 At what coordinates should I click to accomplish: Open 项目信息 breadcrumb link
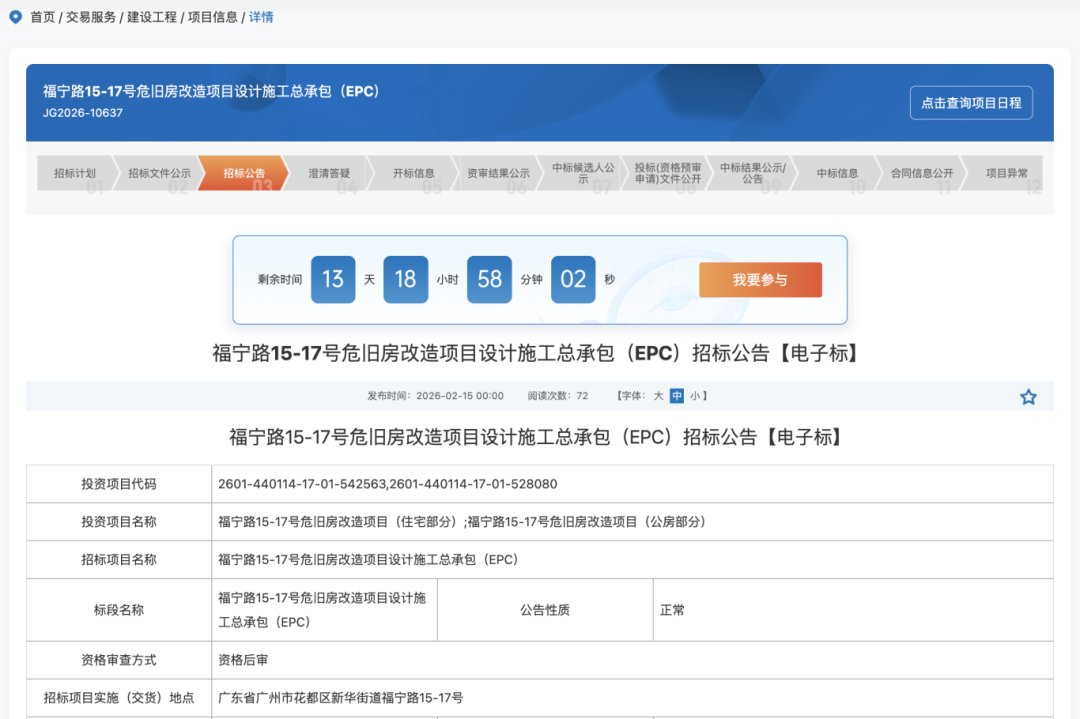click(212, 17)
